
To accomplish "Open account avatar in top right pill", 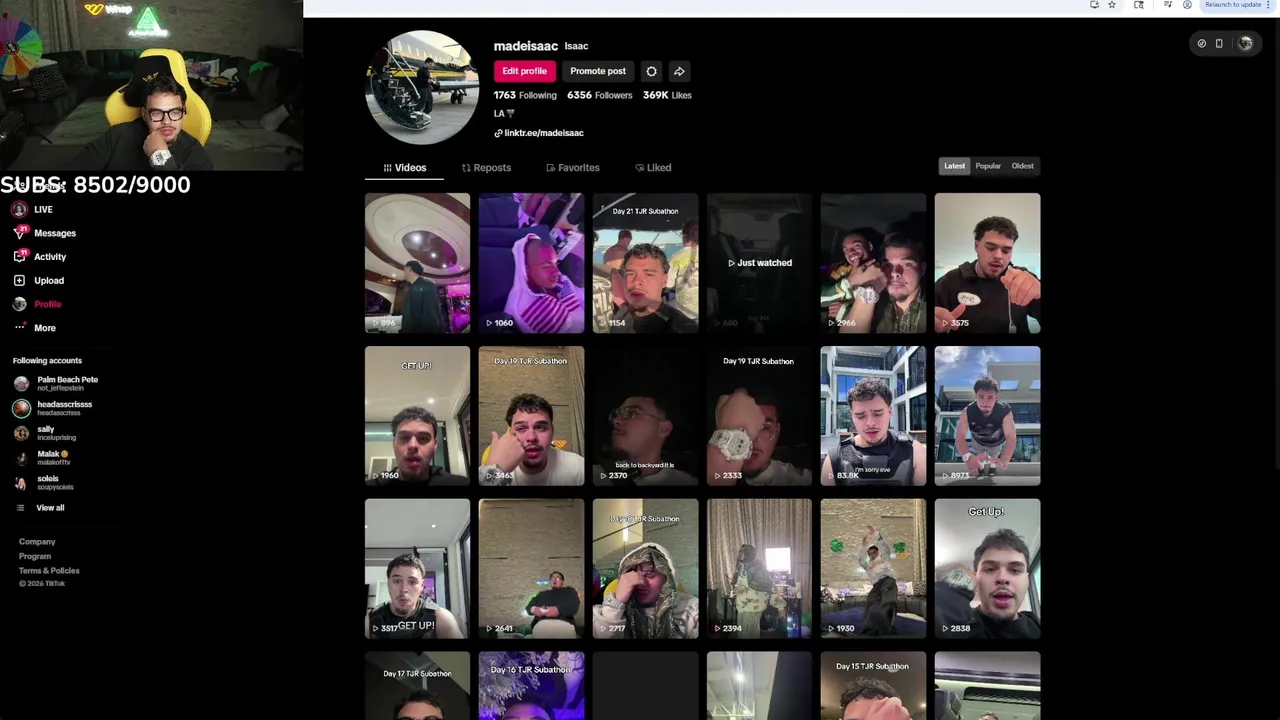I will (1245, 44).
